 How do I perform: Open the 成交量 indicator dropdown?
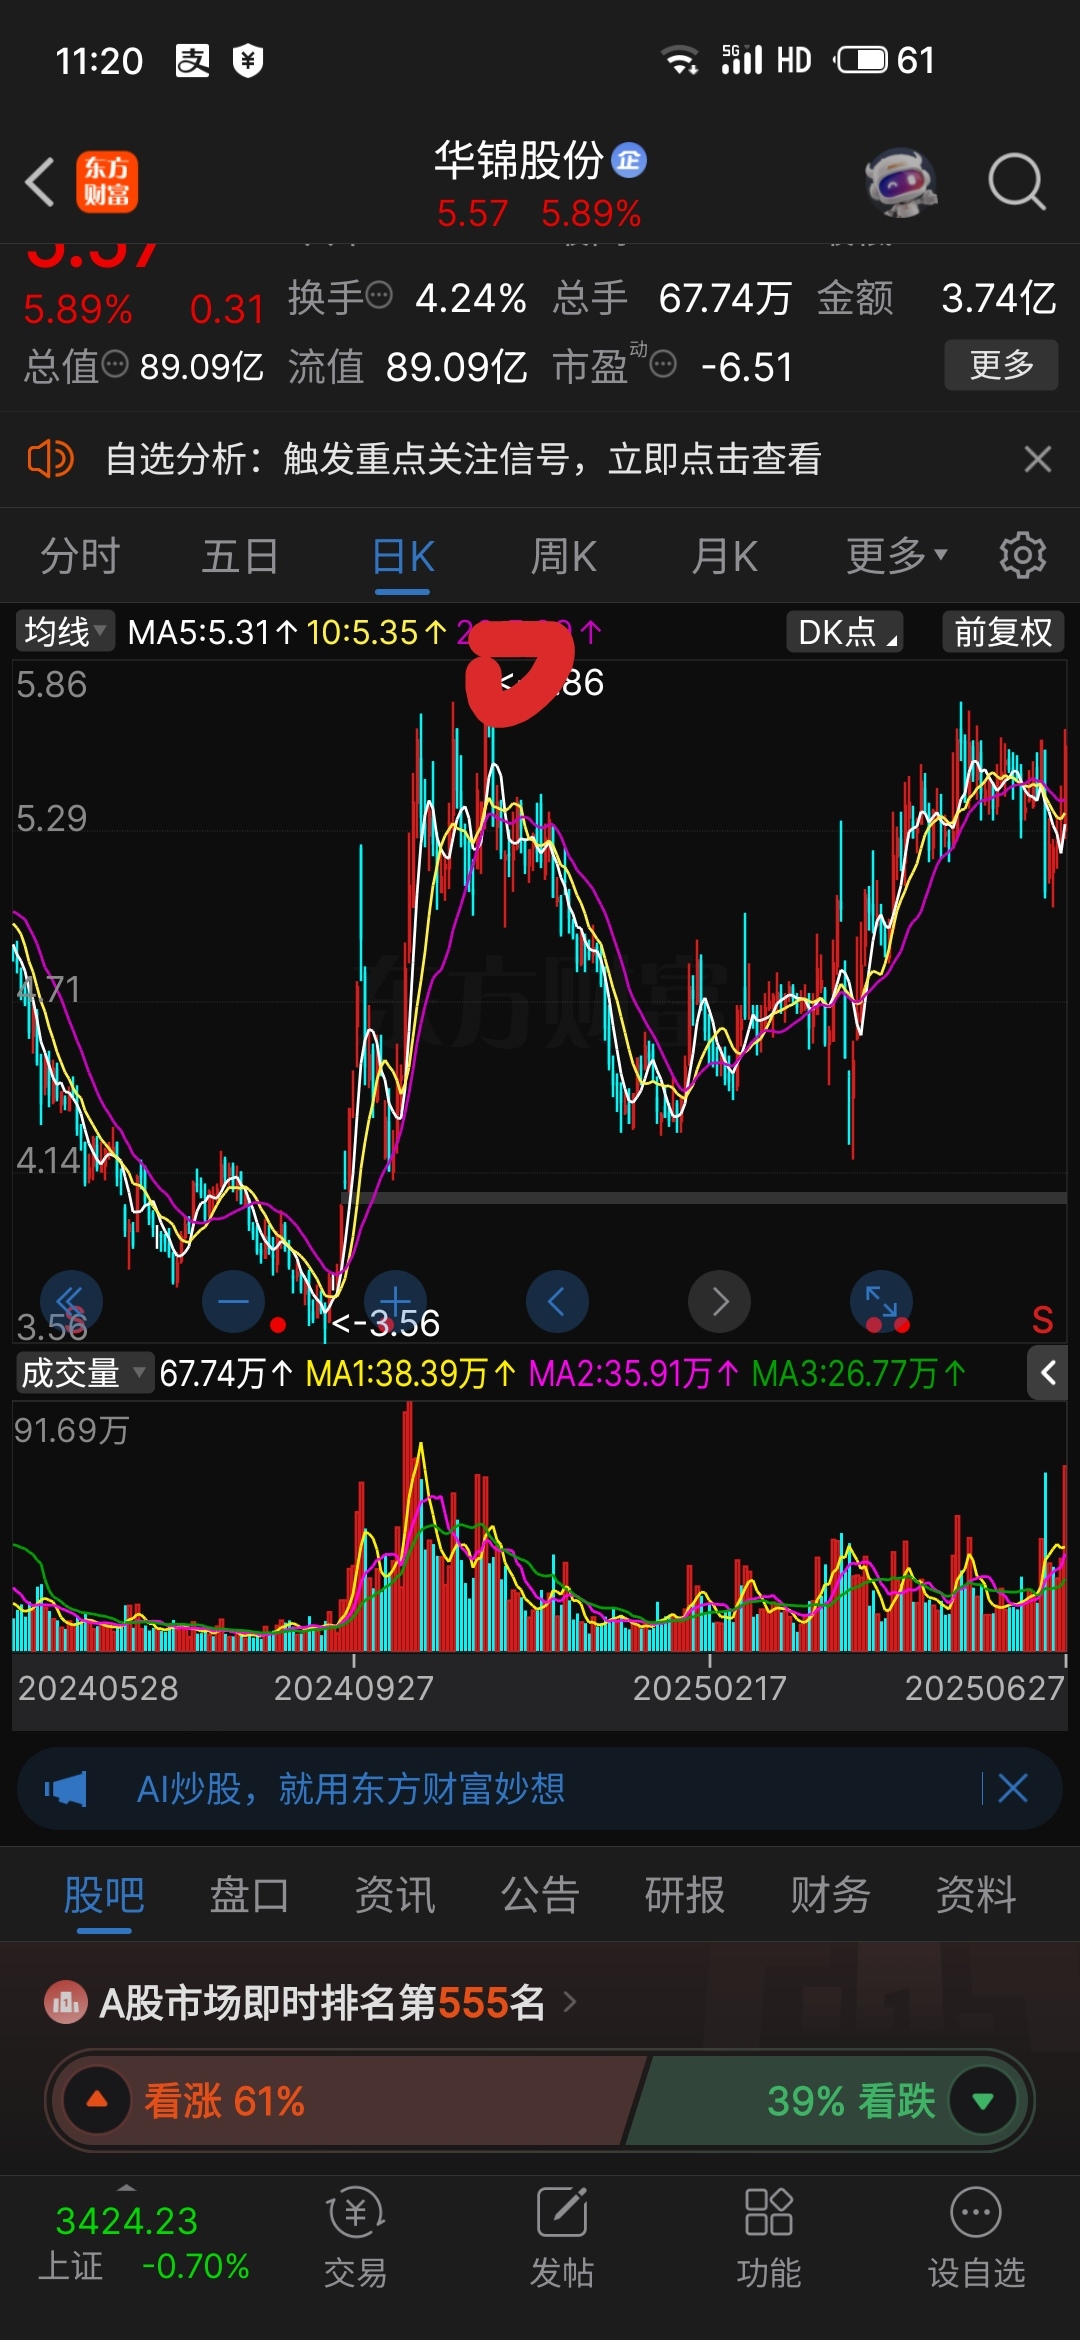(84, 1373)
